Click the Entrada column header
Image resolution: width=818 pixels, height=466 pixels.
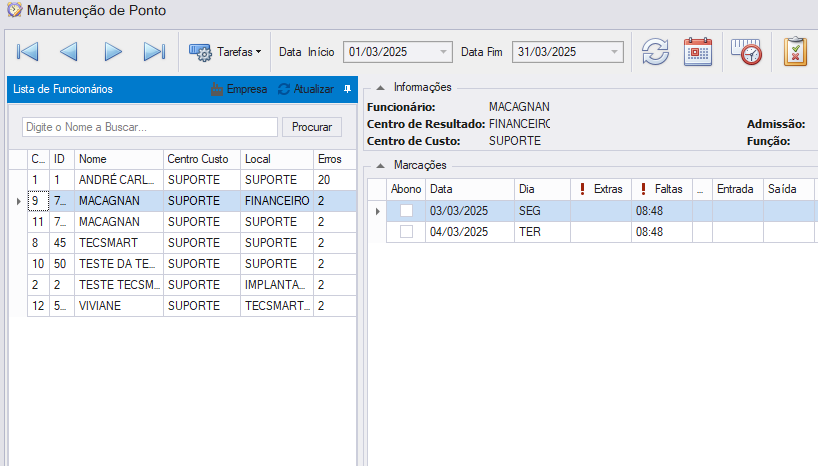click(738, 189)
